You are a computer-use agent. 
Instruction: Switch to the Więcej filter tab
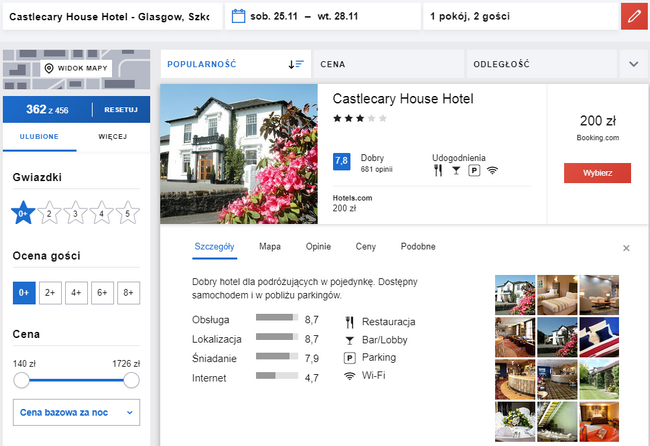(113, 137)
